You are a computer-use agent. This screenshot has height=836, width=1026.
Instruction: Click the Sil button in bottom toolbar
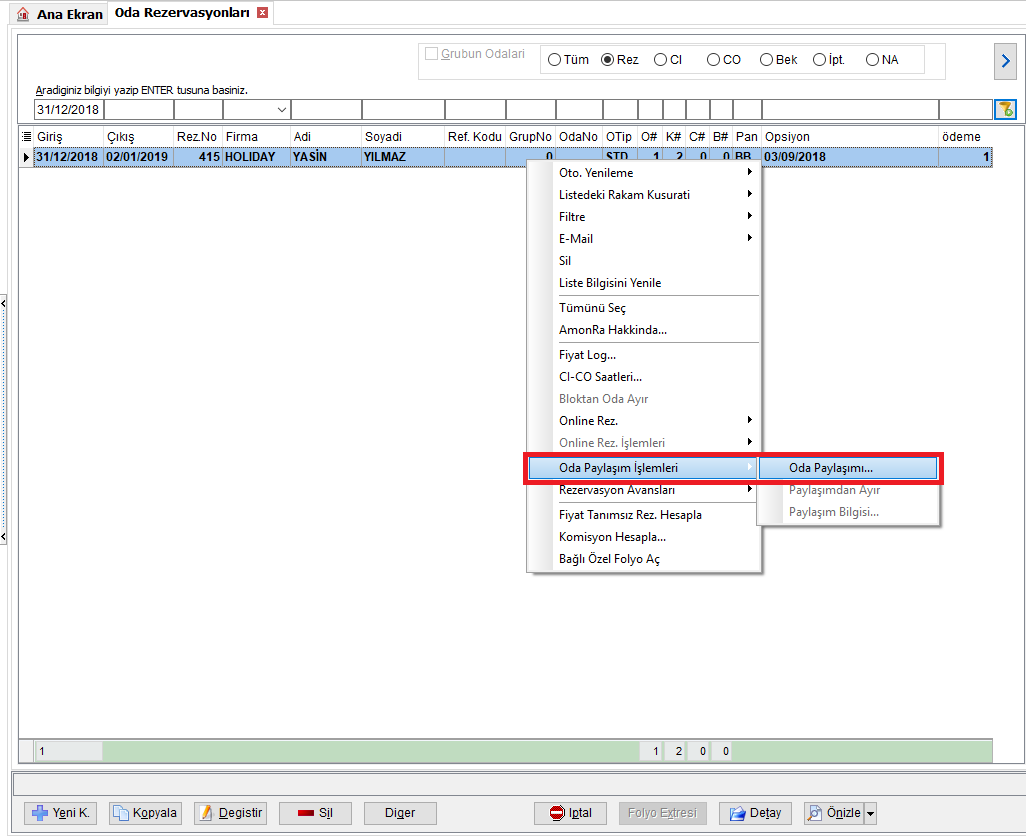[x=315, y=813]
